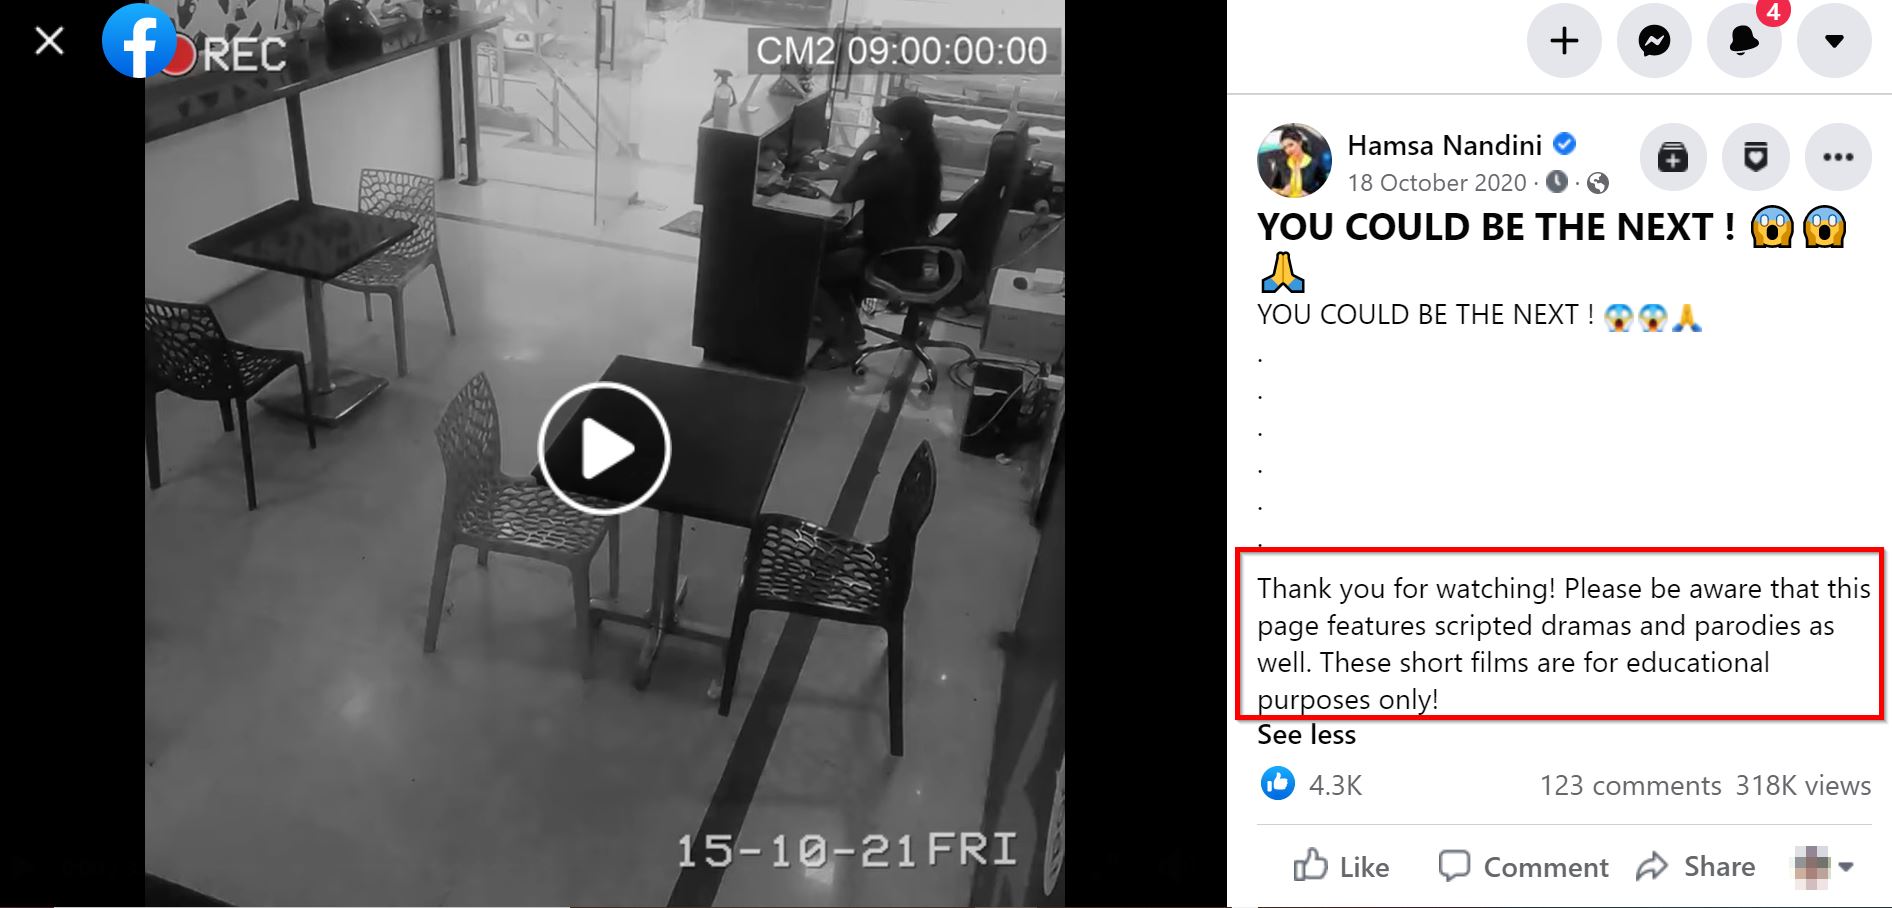
Task: Expand the comment-as profile switcher
Action: click(x=1825, y=866)
